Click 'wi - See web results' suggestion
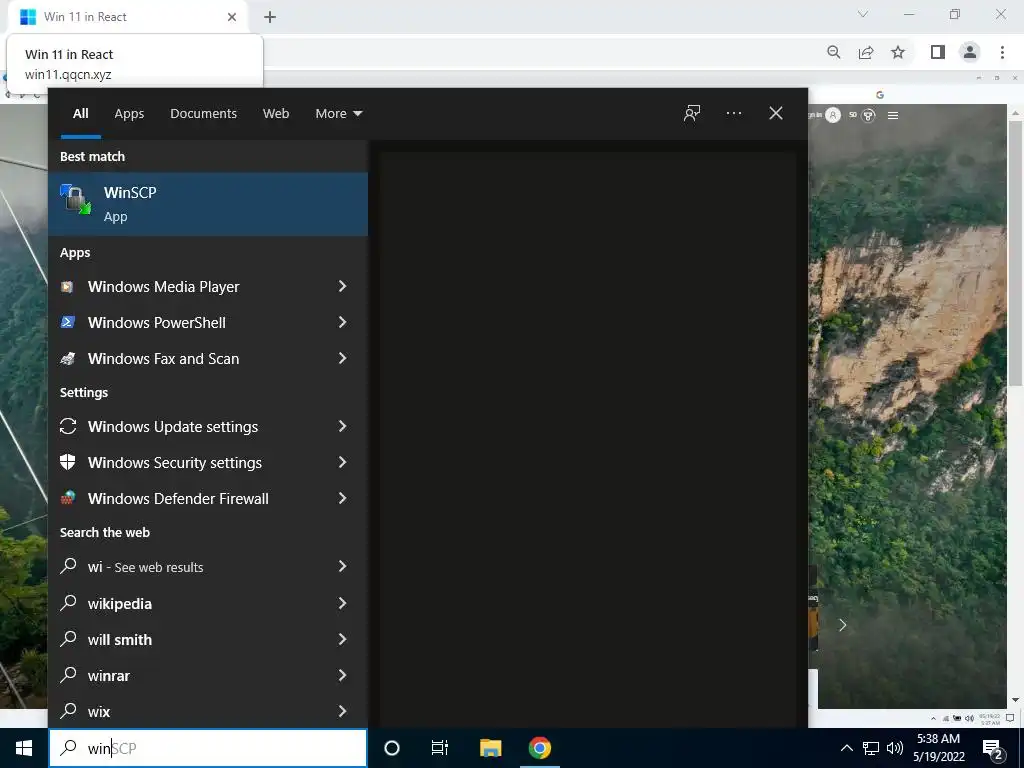1024x768 pixels. pos(208,566)
